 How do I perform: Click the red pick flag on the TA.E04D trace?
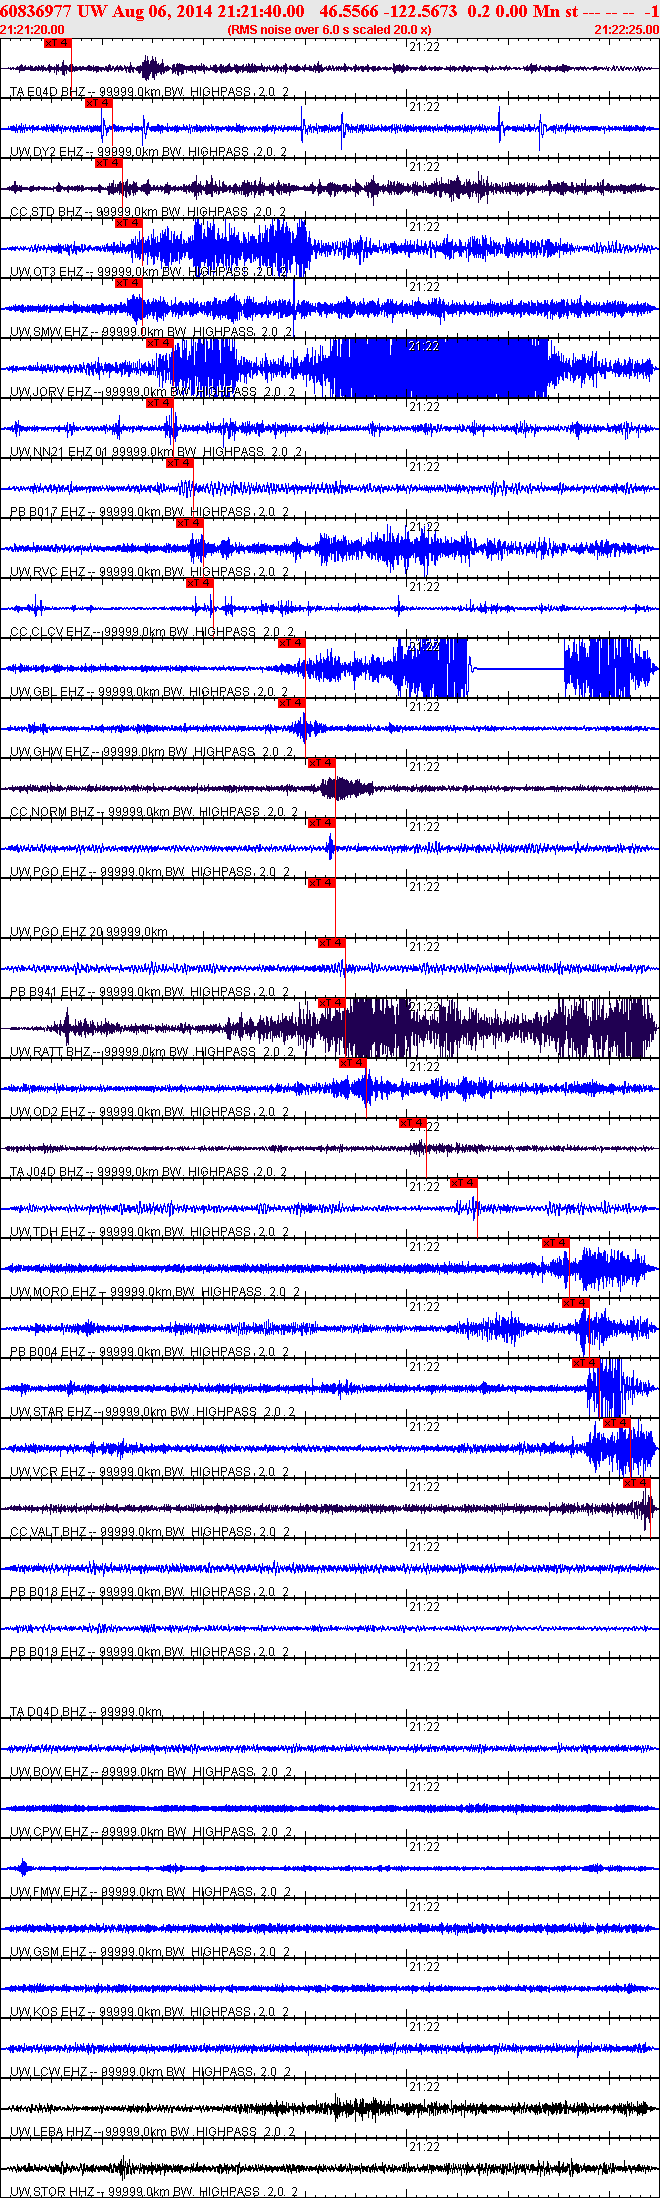[58, 43]
